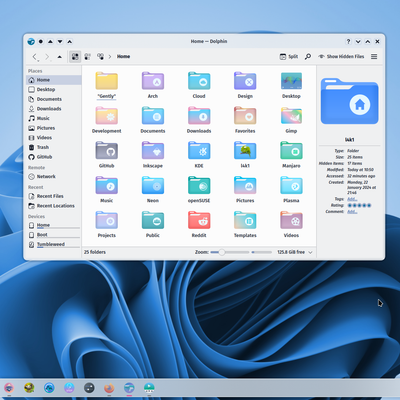The image size is (400, 400).
Task: Open Recent Locations in sidebar
Action: click(54, 206)
